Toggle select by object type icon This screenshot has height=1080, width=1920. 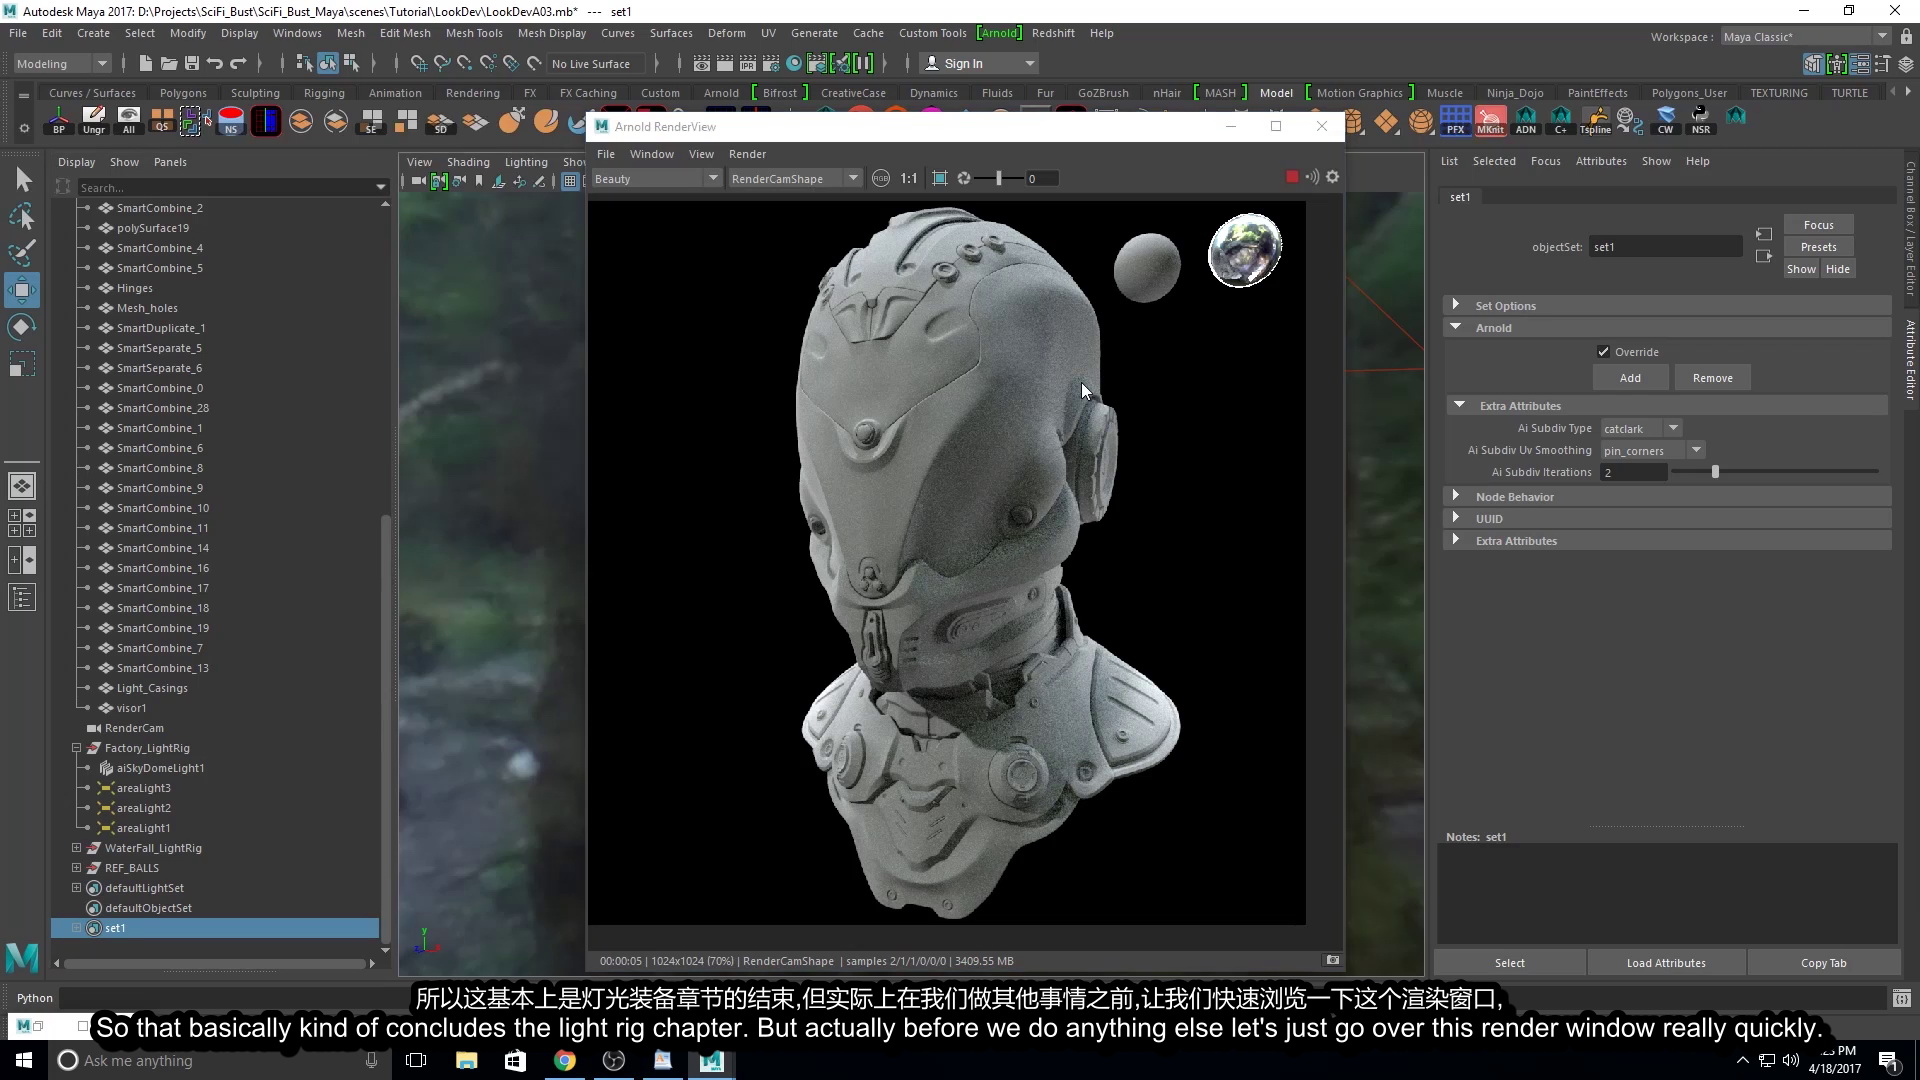pyautogui.click(x=328, y=63)
